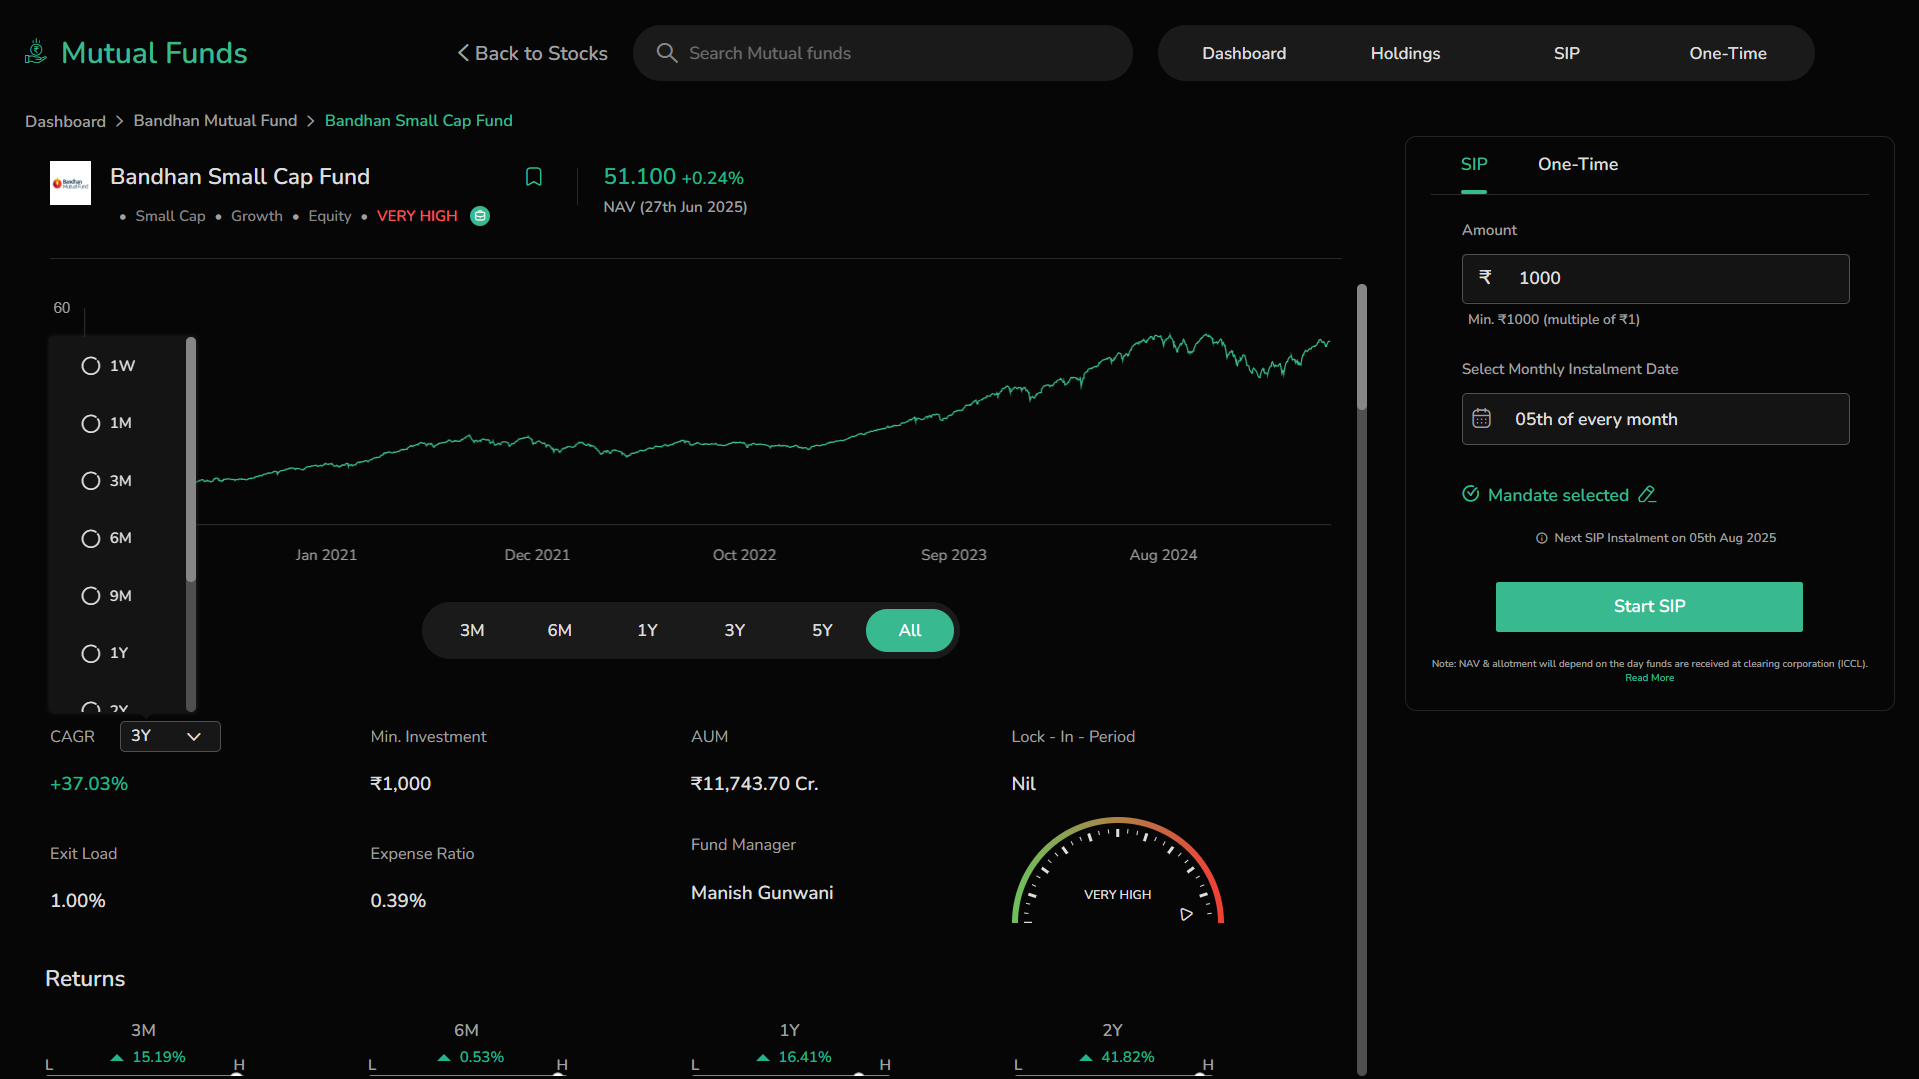Open the Dashboard nav tab
This screenshot has width=1919, height=1079.
point(1244,53)
